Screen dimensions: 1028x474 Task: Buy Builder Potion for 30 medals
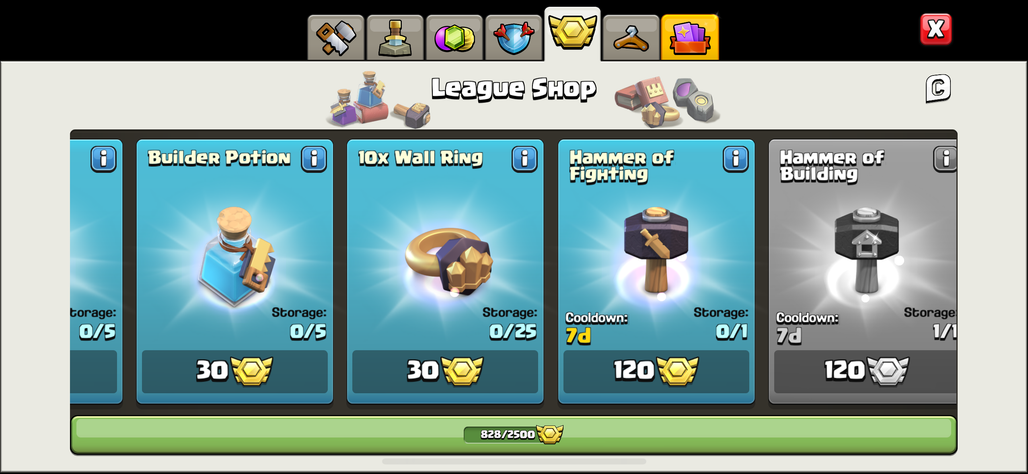(235, 371)
